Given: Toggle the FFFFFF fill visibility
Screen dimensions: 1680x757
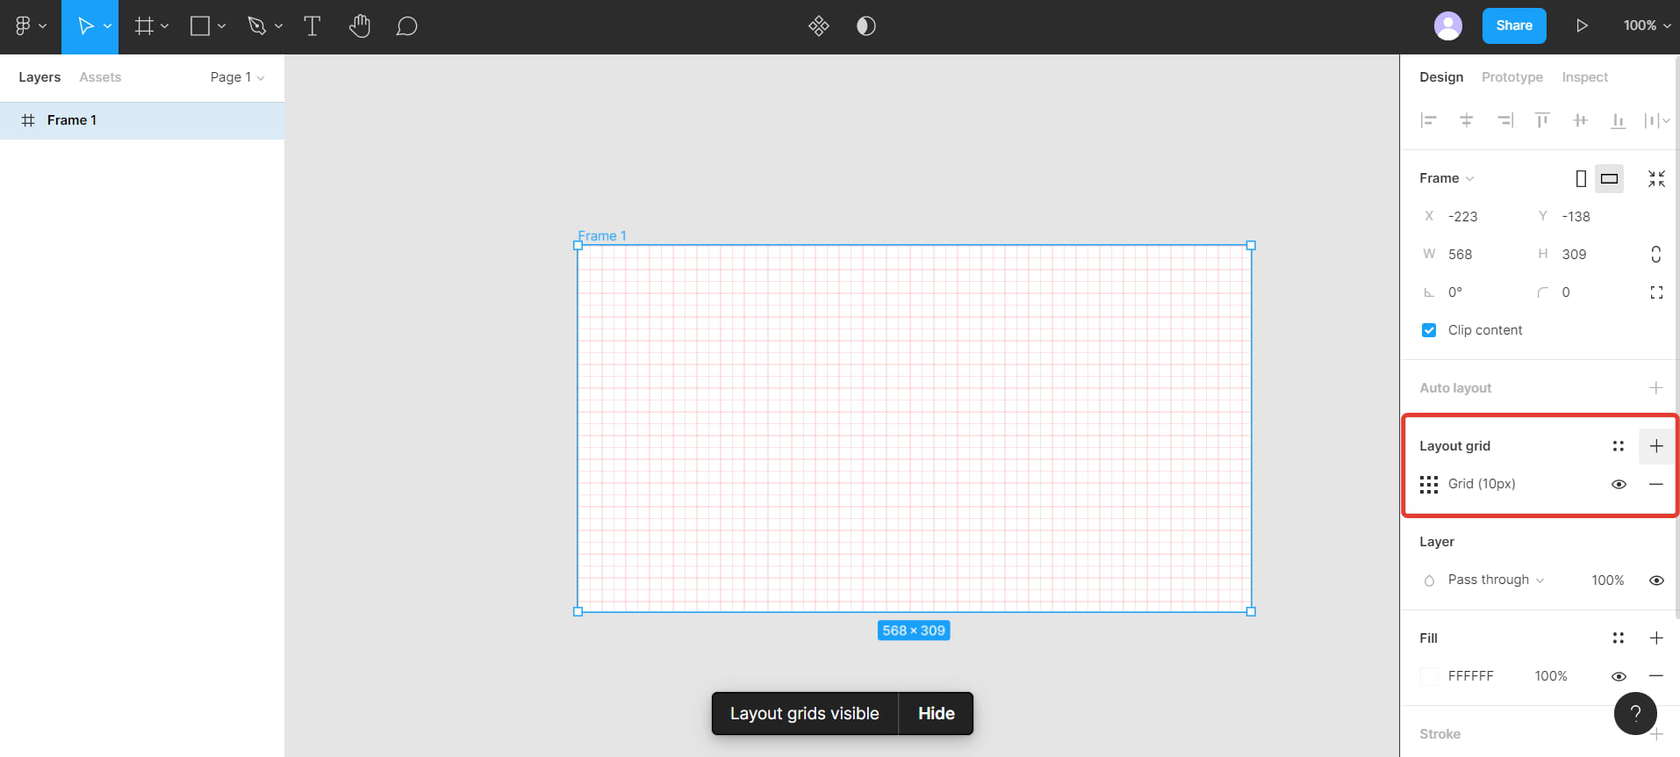Looking at the screenshot, I should 1618,676.
